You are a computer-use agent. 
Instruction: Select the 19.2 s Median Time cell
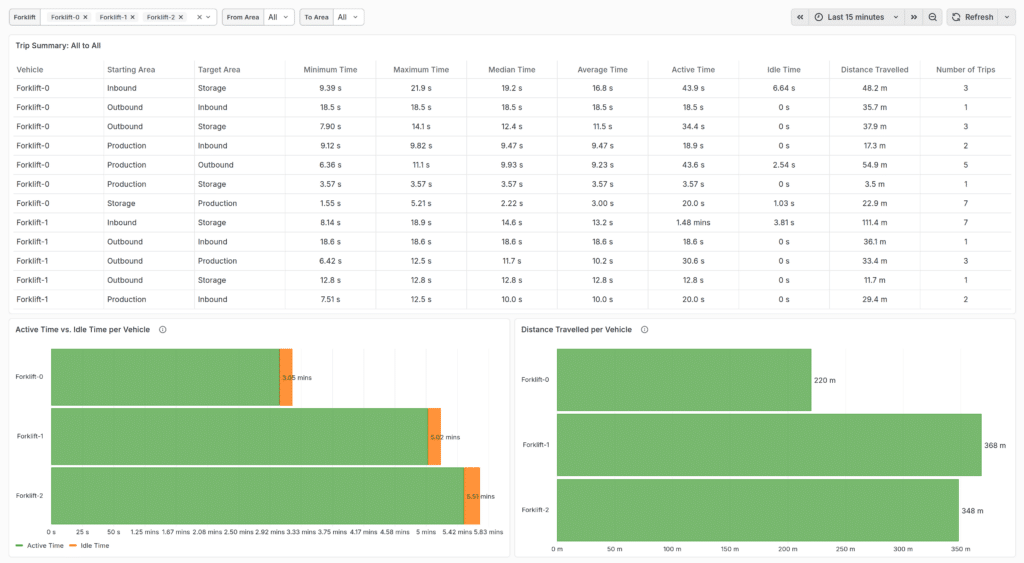[x=512, y=88]
